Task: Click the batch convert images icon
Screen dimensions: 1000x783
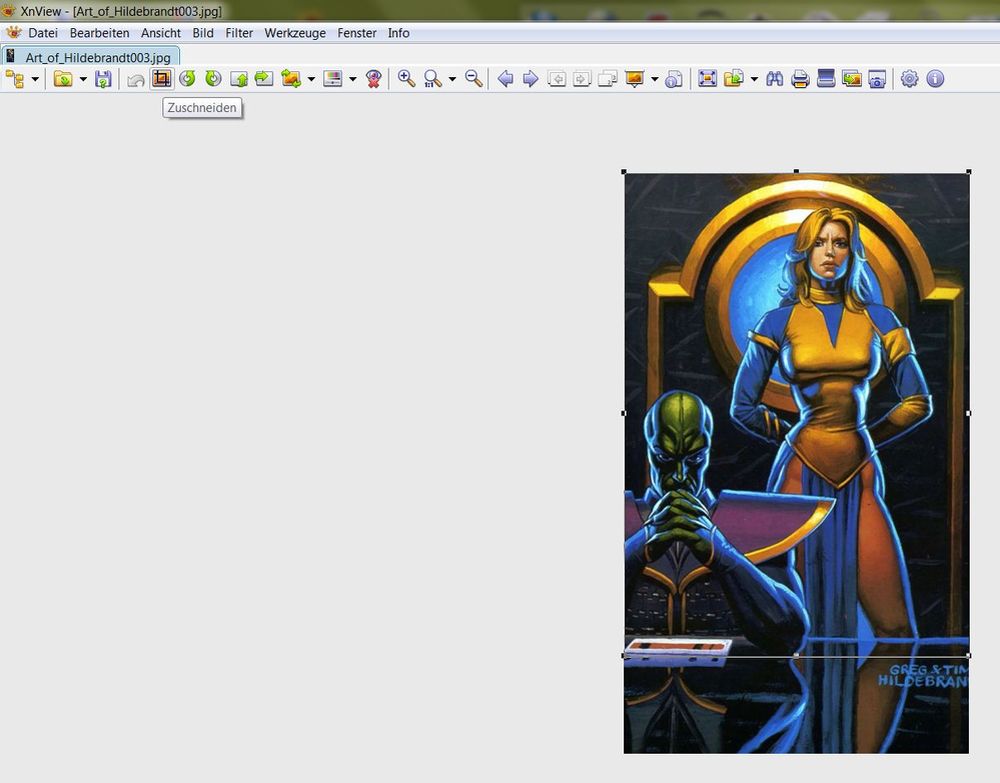Action: click(851, 79)
